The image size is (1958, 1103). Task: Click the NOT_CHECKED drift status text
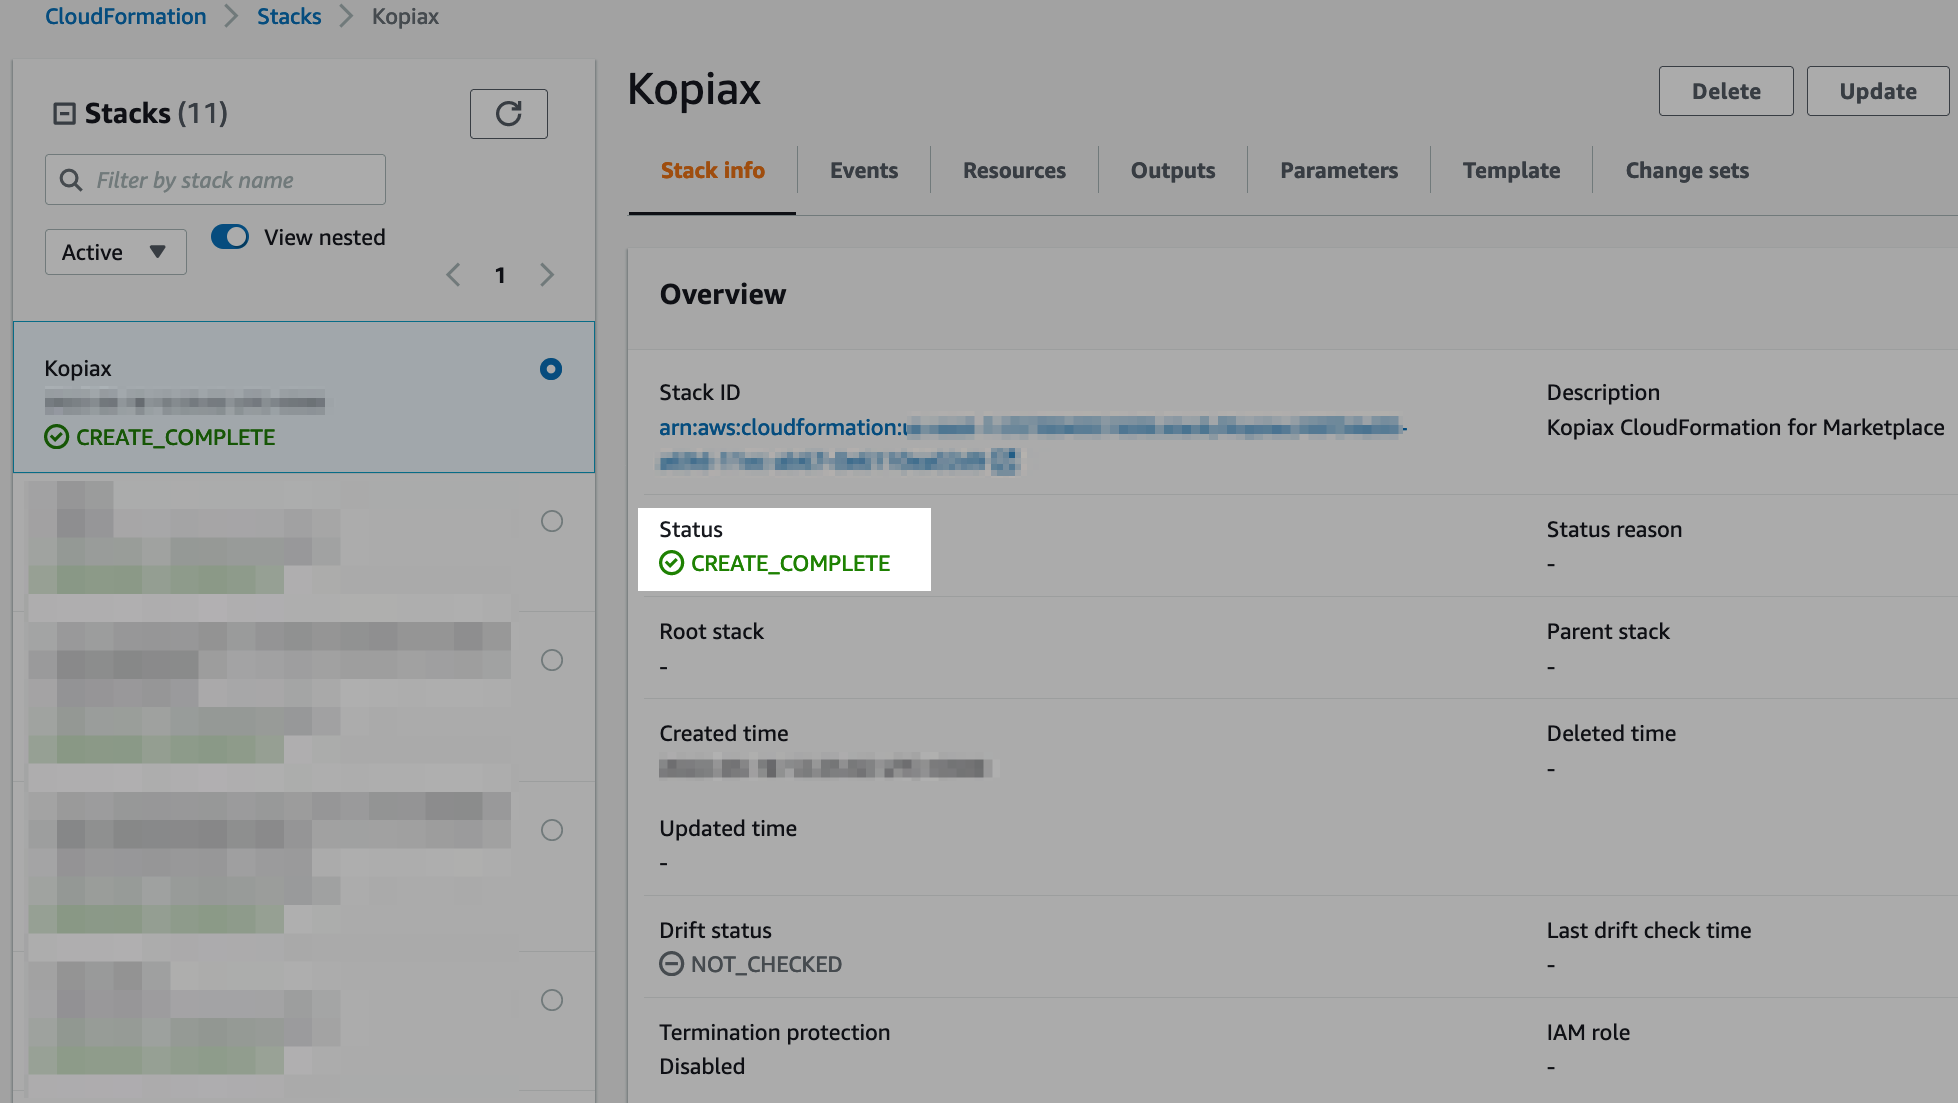point(766,965)
